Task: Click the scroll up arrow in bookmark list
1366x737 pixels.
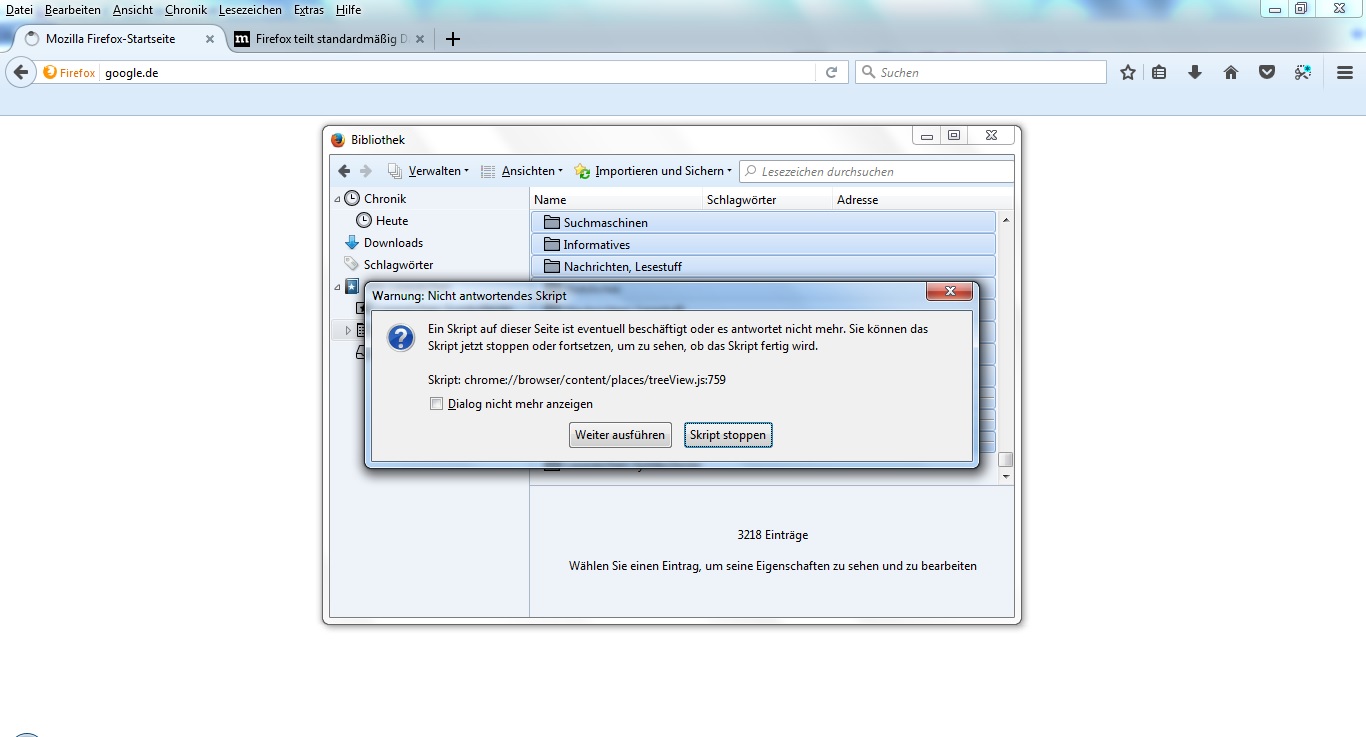Action: pos(1006,220)
